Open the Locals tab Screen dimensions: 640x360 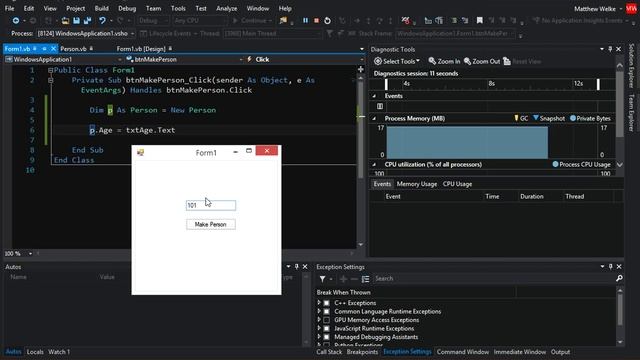tap(35, 352)
